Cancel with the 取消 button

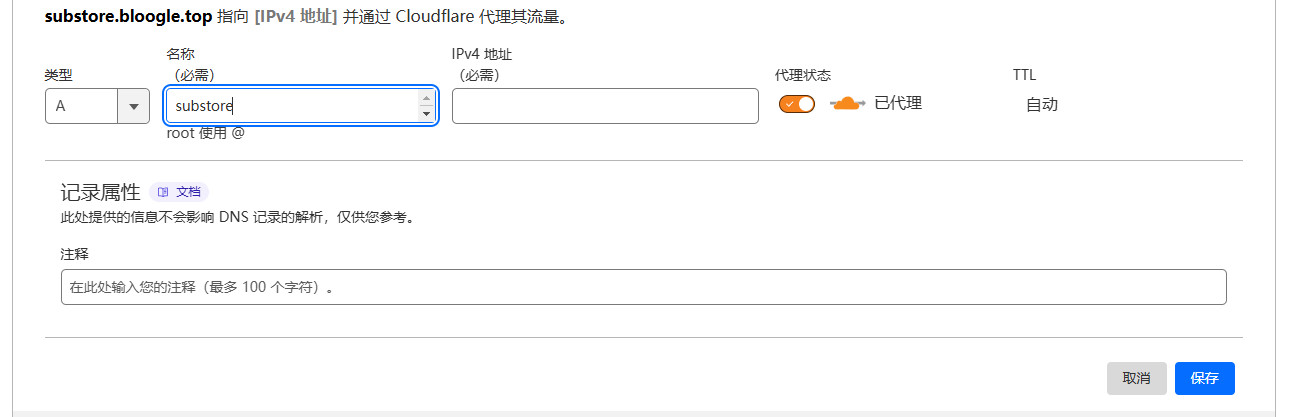(1137, 378)
